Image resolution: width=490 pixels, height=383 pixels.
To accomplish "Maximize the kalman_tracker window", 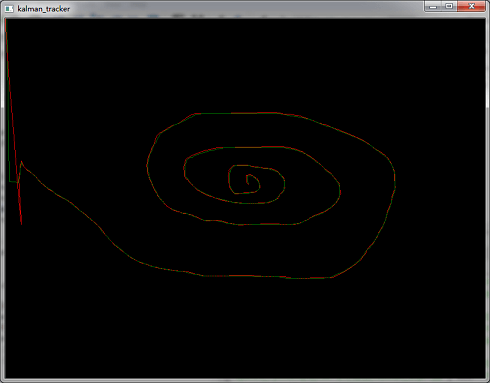I will coord(449,6).
